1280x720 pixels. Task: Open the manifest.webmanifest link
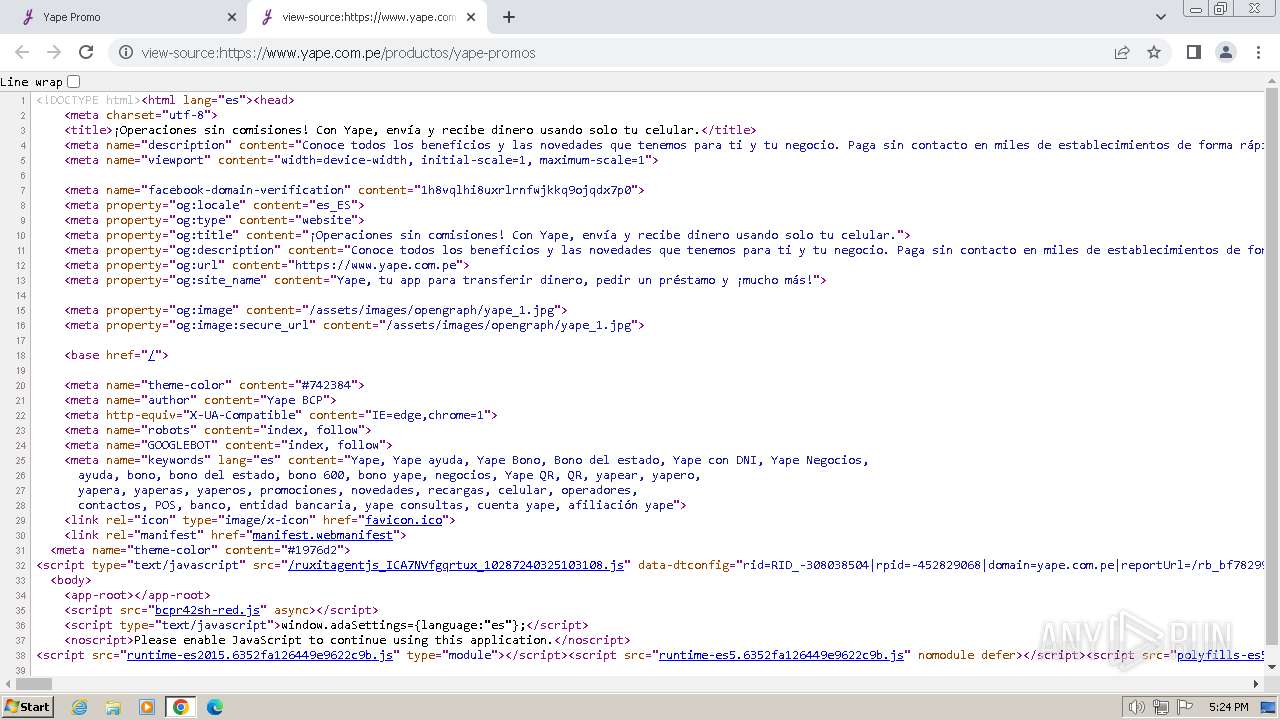click(322, 535)
